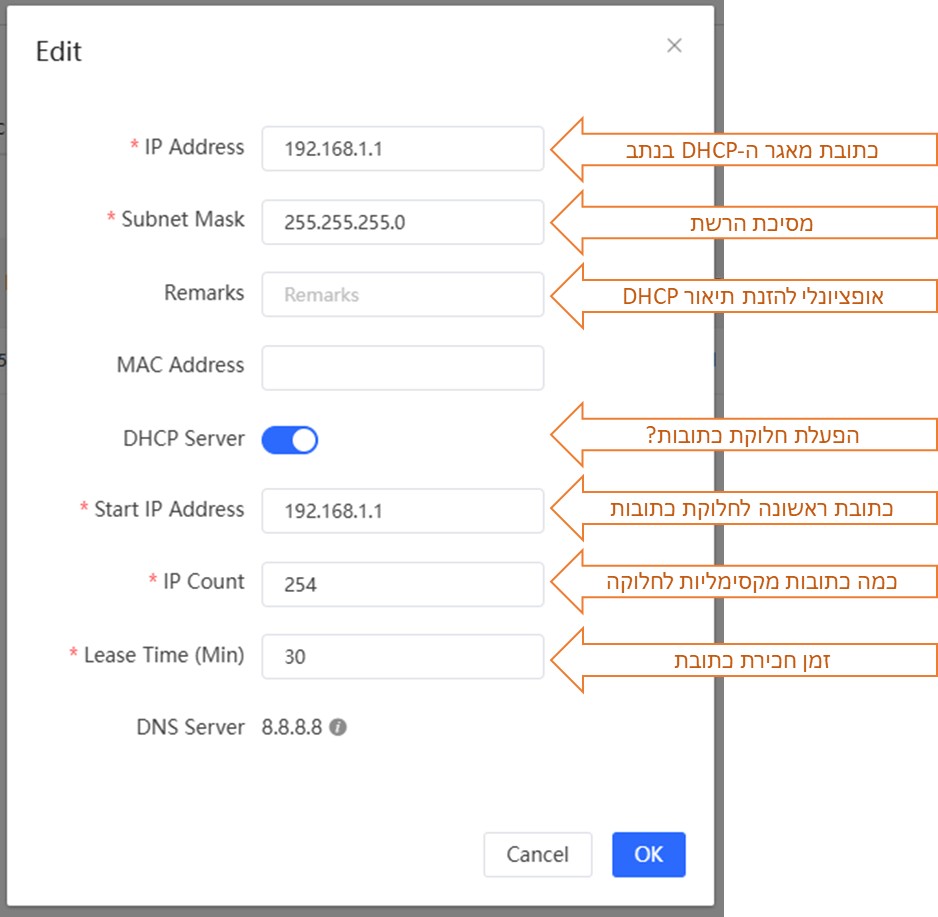Image resolution: width=938 pixels, height=917 pixels.
Task: Click inside the IP Address field showing 192.168.1.1
Action: pos(402,148)
